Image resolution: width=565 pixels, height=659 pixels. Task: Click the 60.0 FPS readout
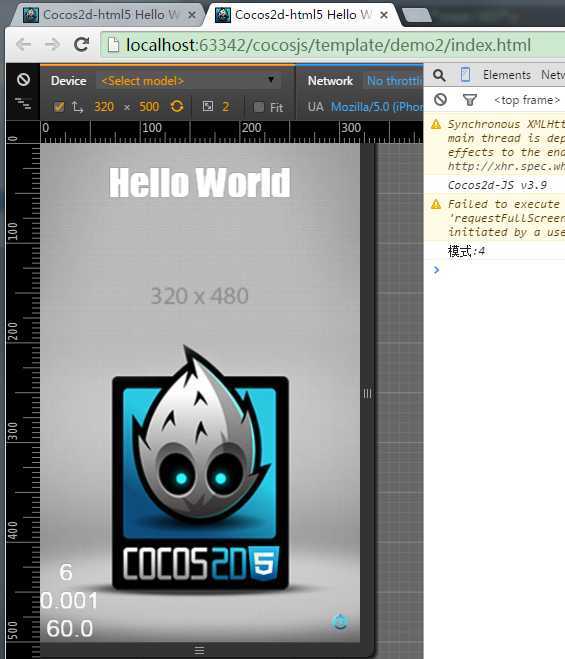[x=70, y=629]
